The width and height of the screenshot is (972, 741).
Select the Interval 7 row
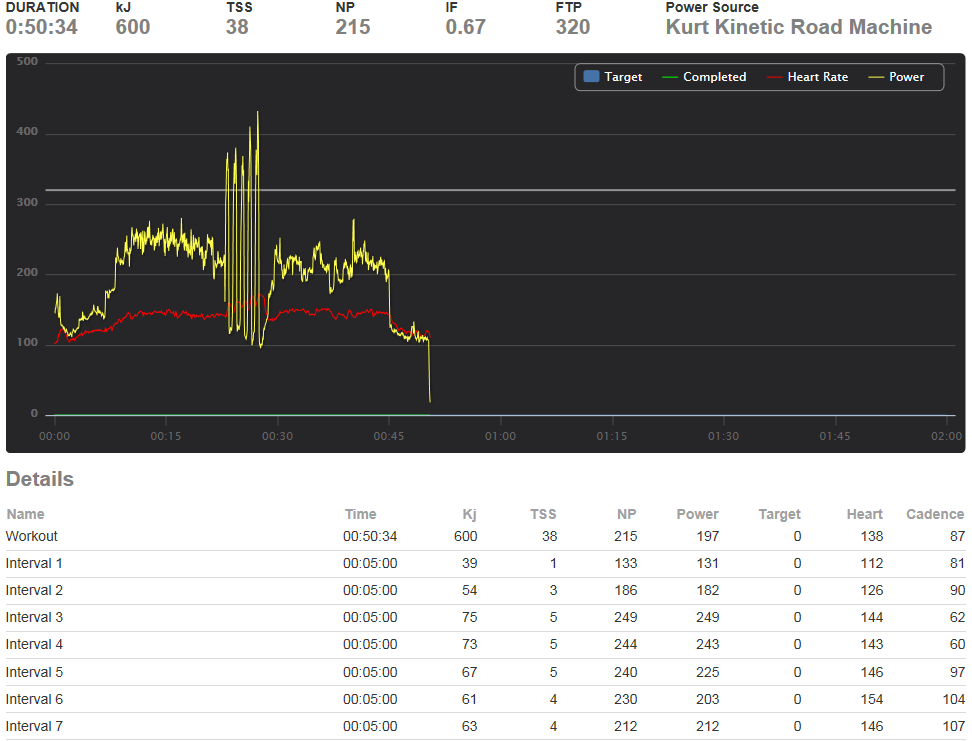tap(485, 726)
